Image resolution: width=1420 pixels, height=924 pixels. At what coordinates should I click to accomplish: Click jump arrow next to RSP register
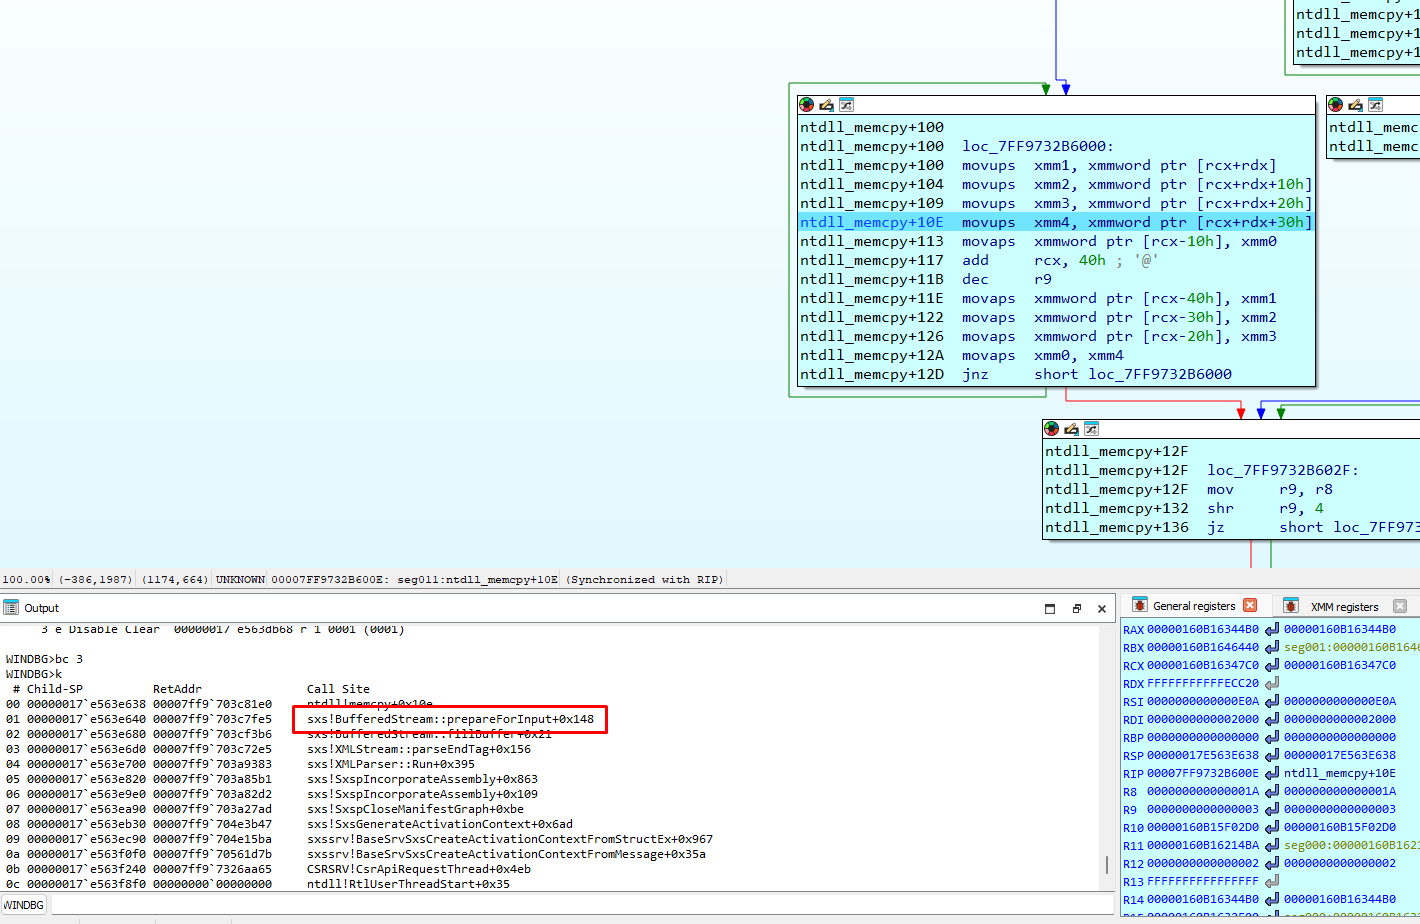pyautogui.click(x=1271, y=755)
